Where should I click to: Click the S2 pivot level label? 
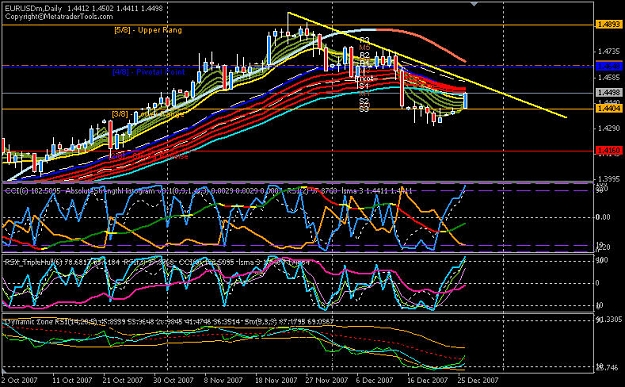coord(364,101)
